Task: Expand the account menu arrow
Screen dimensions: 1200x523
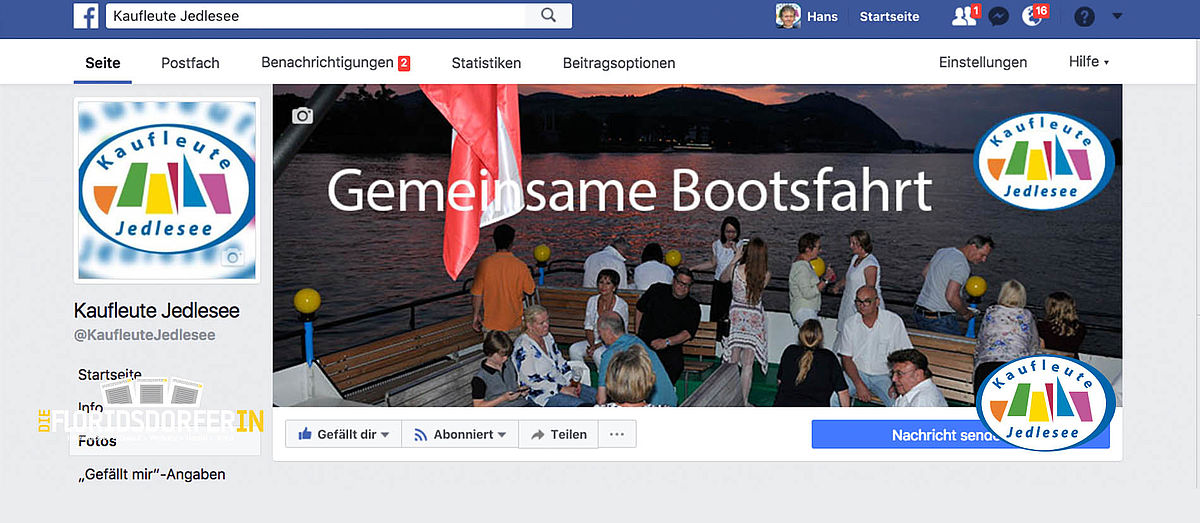Action: (1117, 16)
